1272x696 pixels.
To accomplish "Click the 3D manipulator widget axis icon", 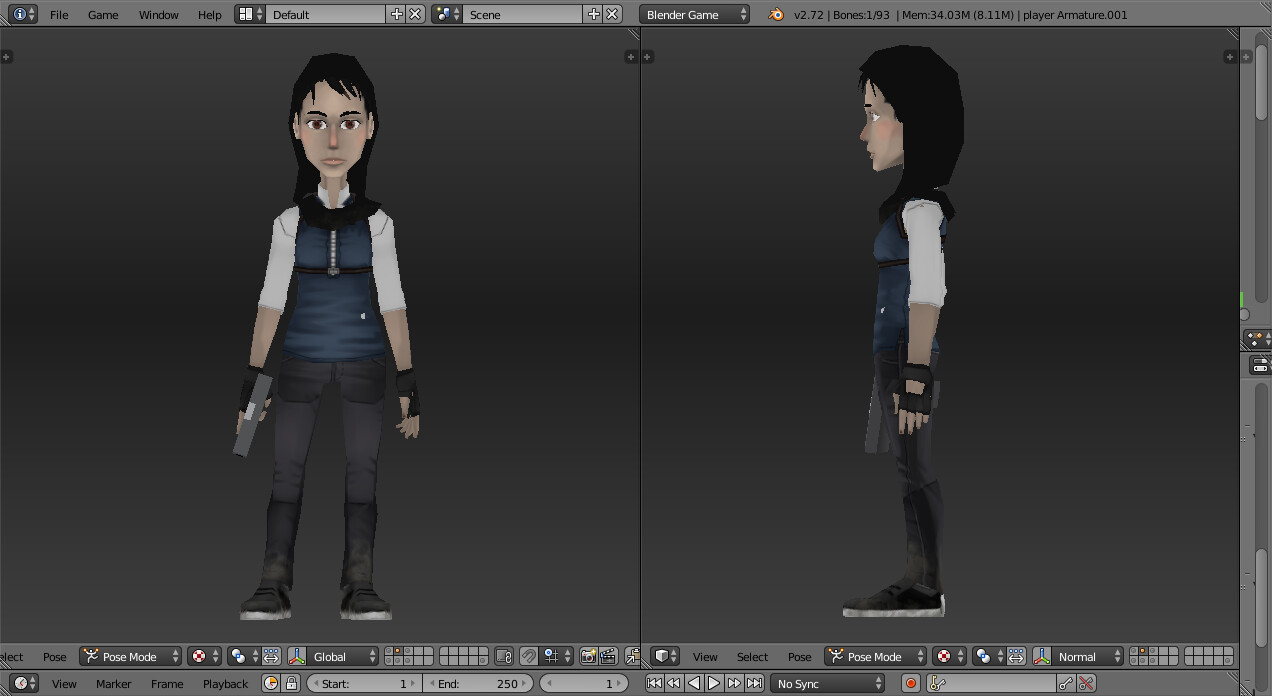I will click(x=296, y=656).
